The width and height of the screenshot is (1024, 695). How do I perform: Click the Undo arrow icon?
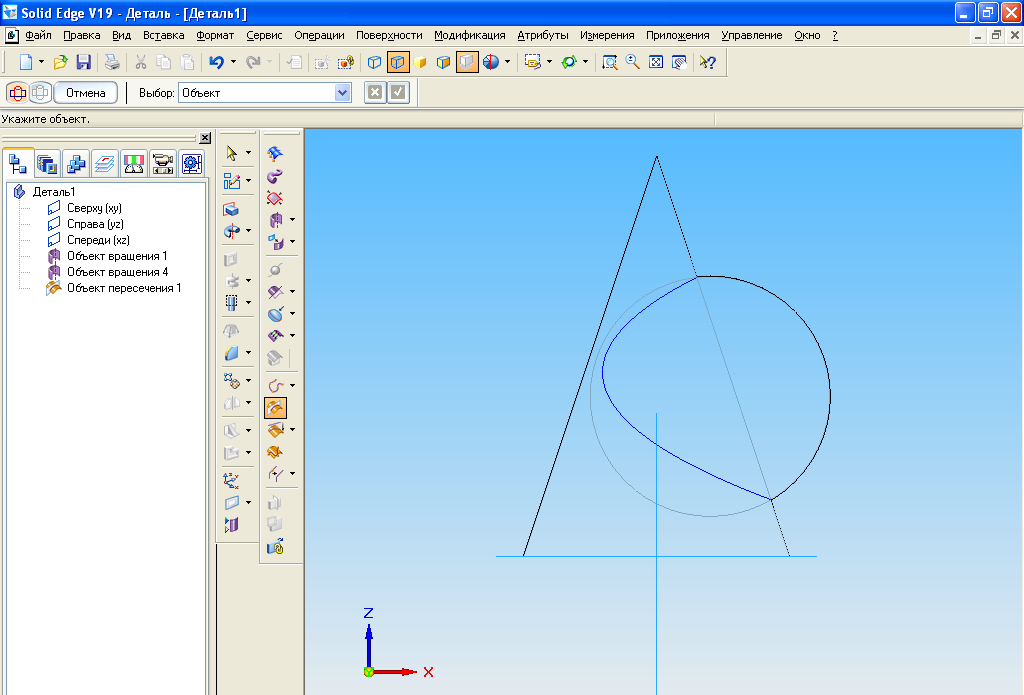click(216, 62)
